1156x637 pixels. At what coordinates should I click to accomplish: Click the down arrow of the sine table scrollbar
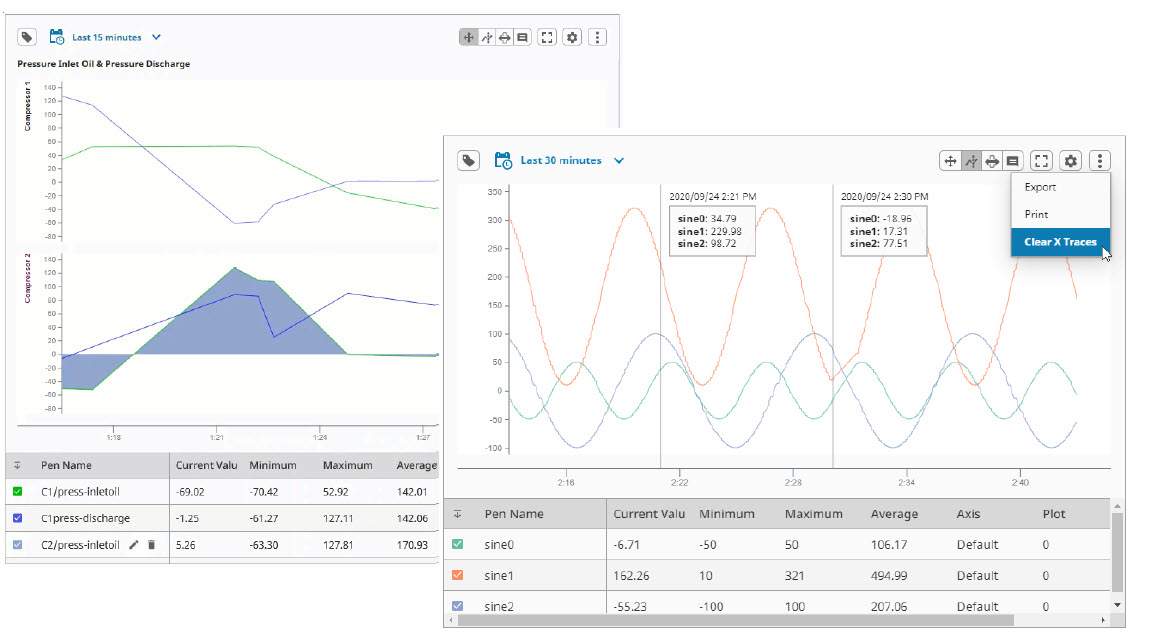click(1117, 605)
